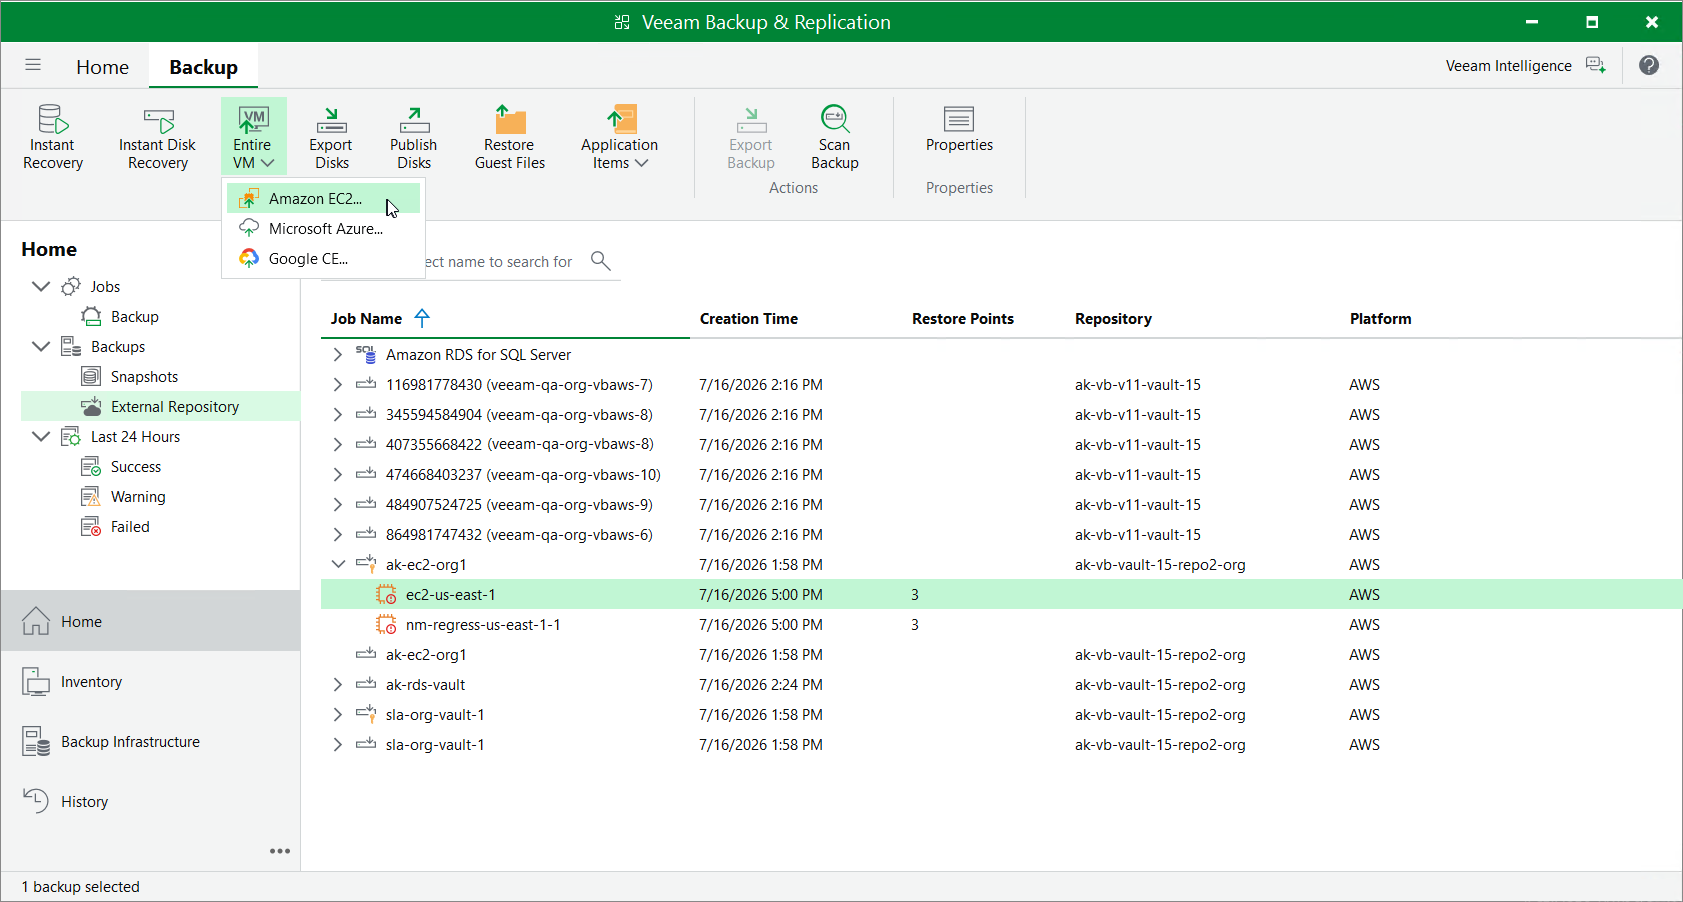Open the hamburger main menu
Screen dimensions: 1683x902
point(33,65)
